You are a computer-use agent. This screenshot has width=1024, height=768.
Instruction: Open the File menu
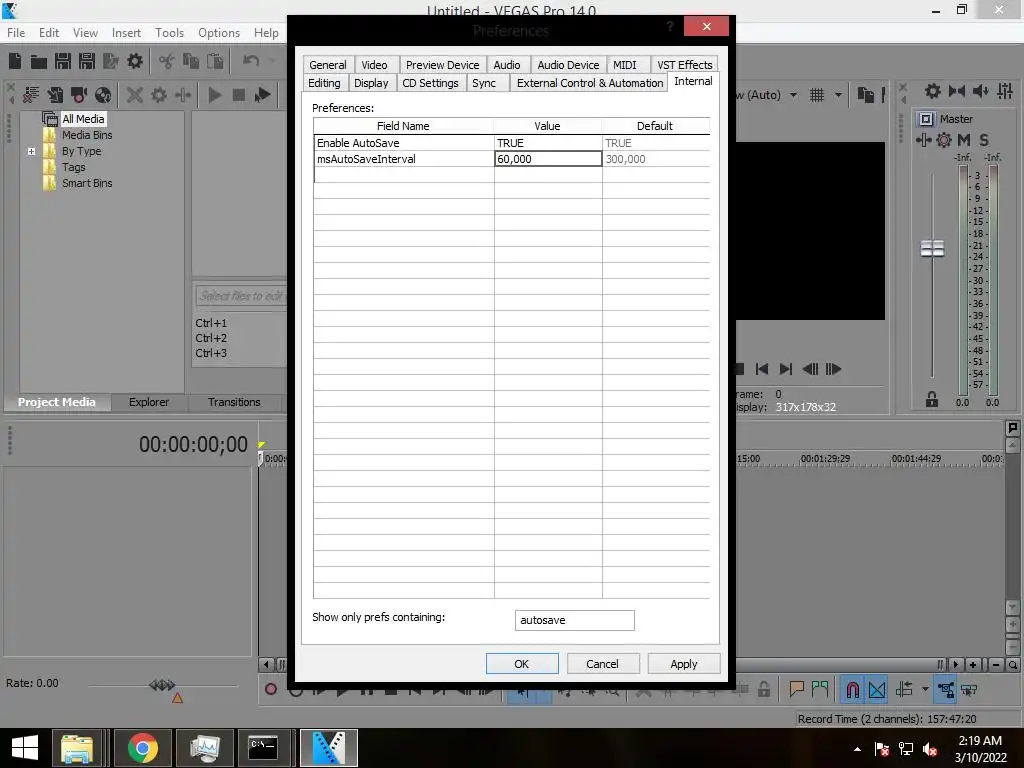pos(16,33)
